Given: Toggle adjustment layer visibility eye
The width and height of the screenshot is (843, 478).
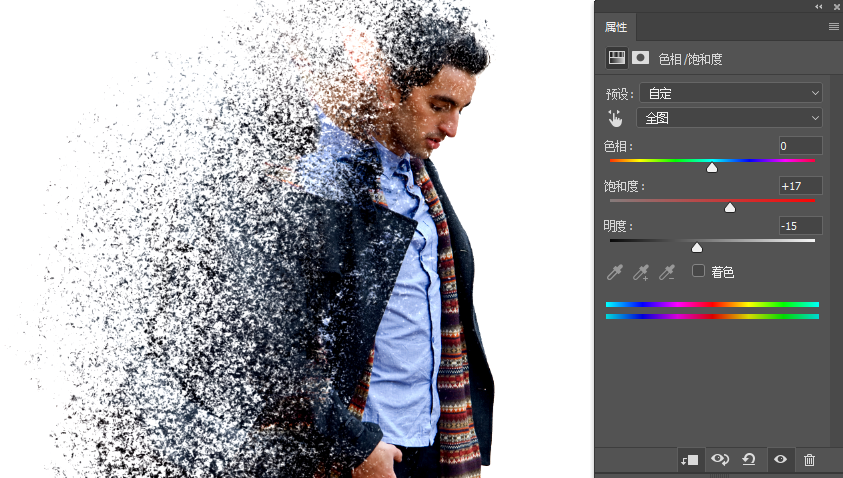Looking at the screenshot, I should [780, 459].
